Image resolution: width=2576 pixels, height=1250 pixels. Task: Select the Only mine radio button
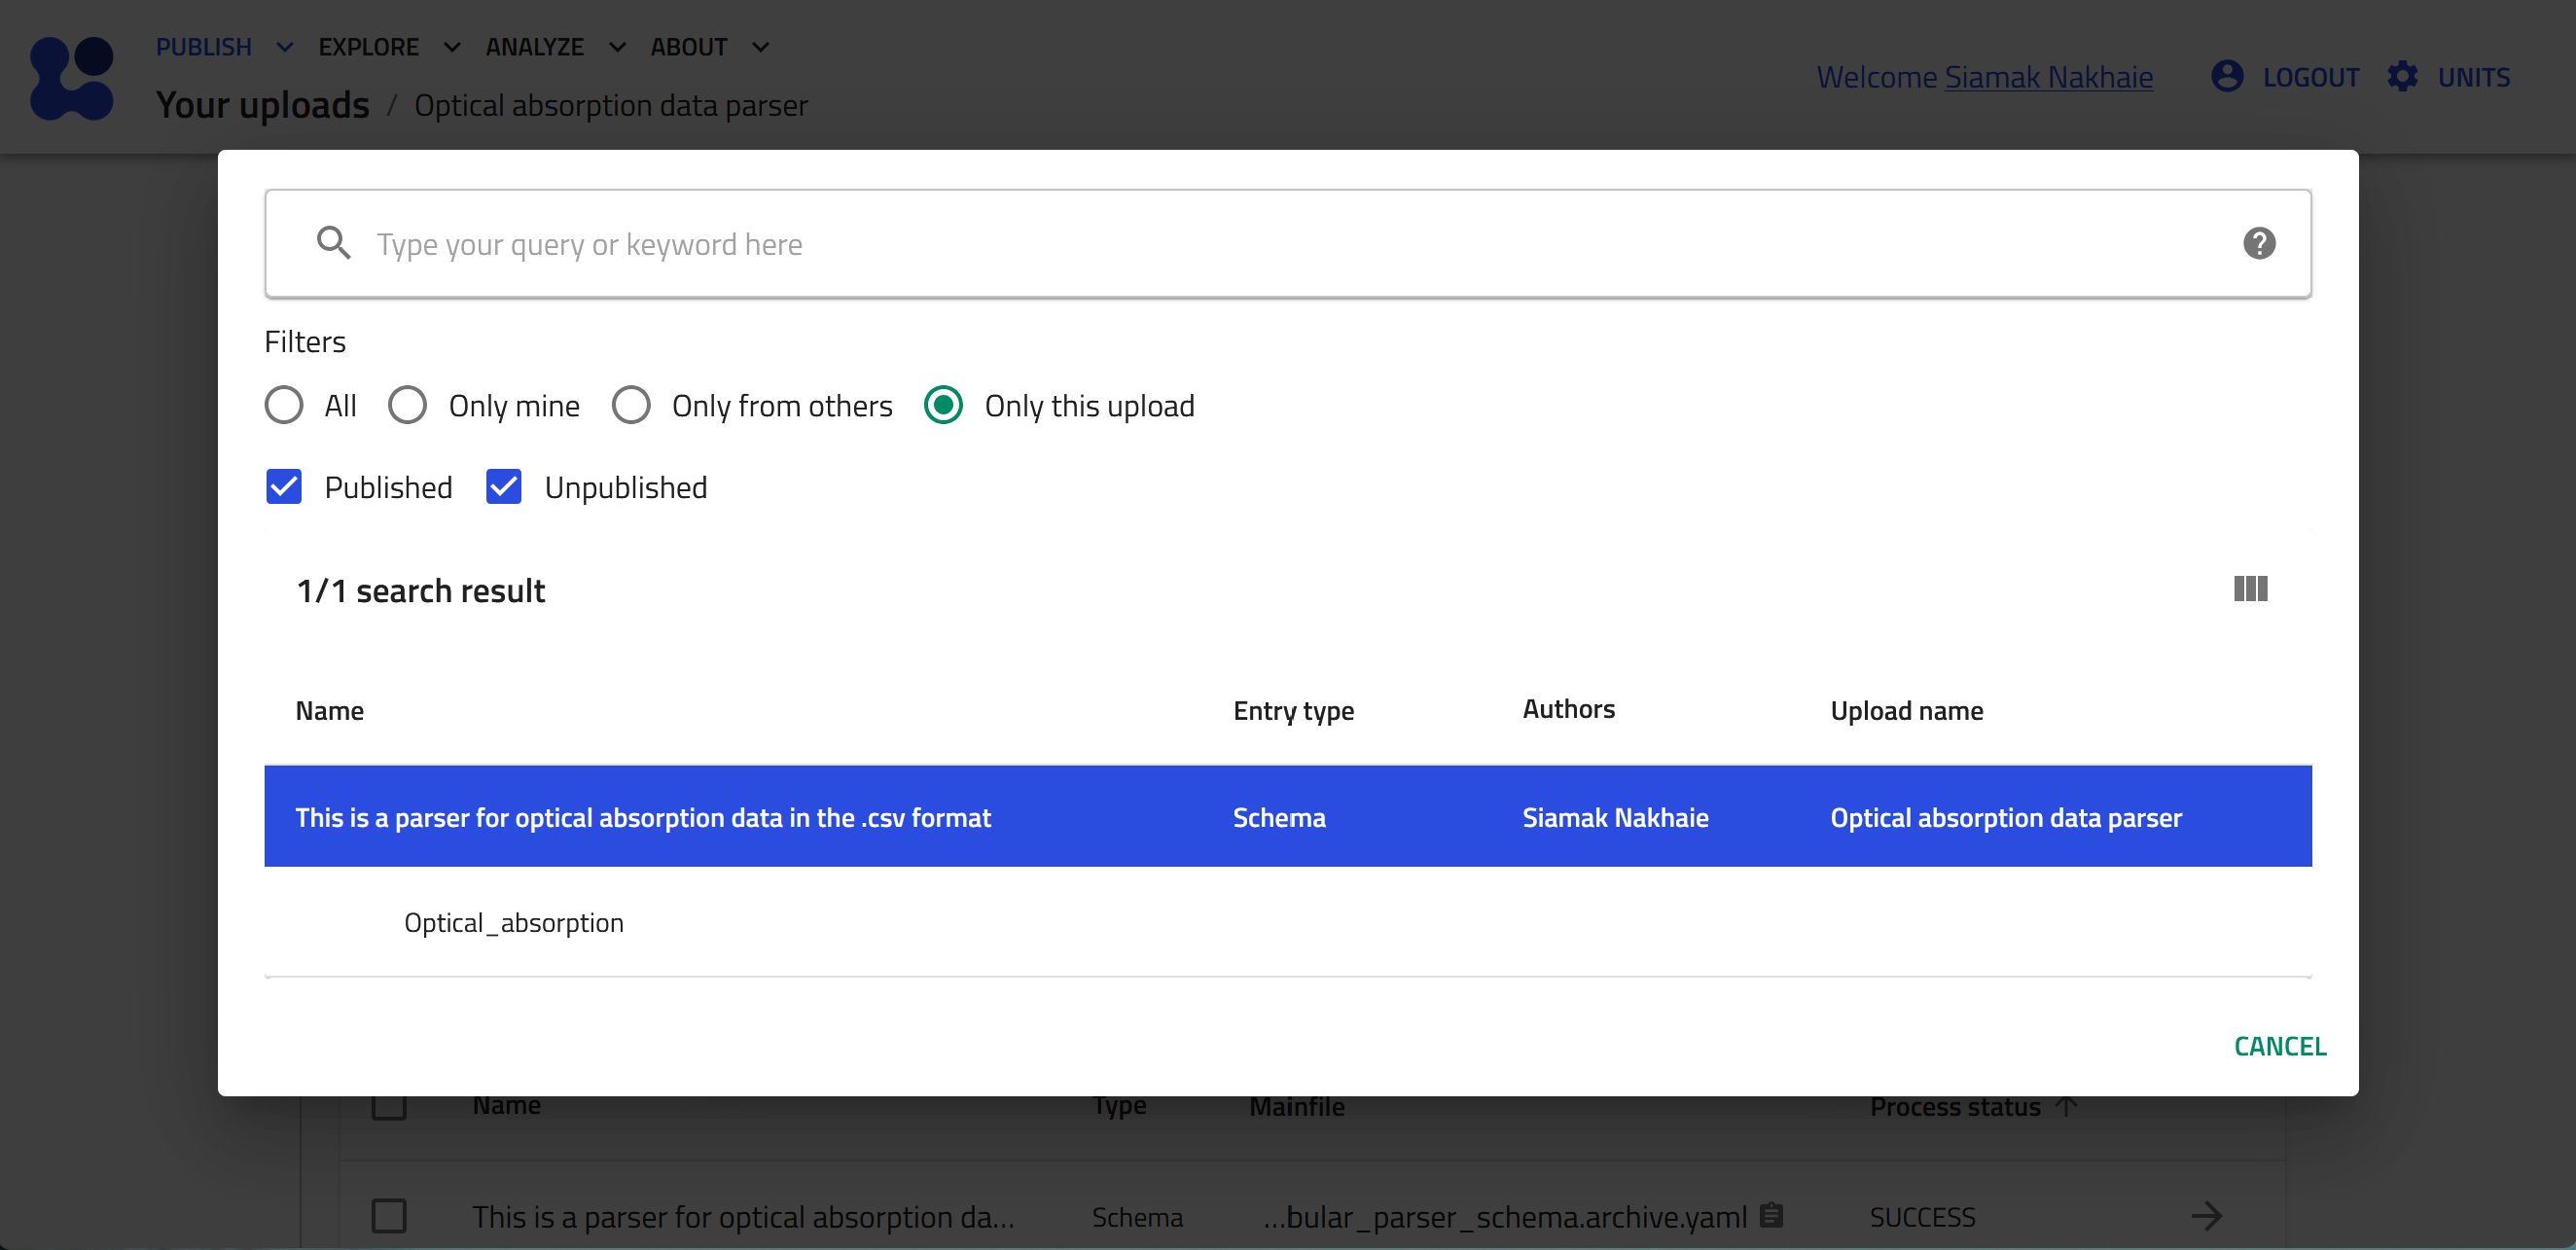coord(407,406)
